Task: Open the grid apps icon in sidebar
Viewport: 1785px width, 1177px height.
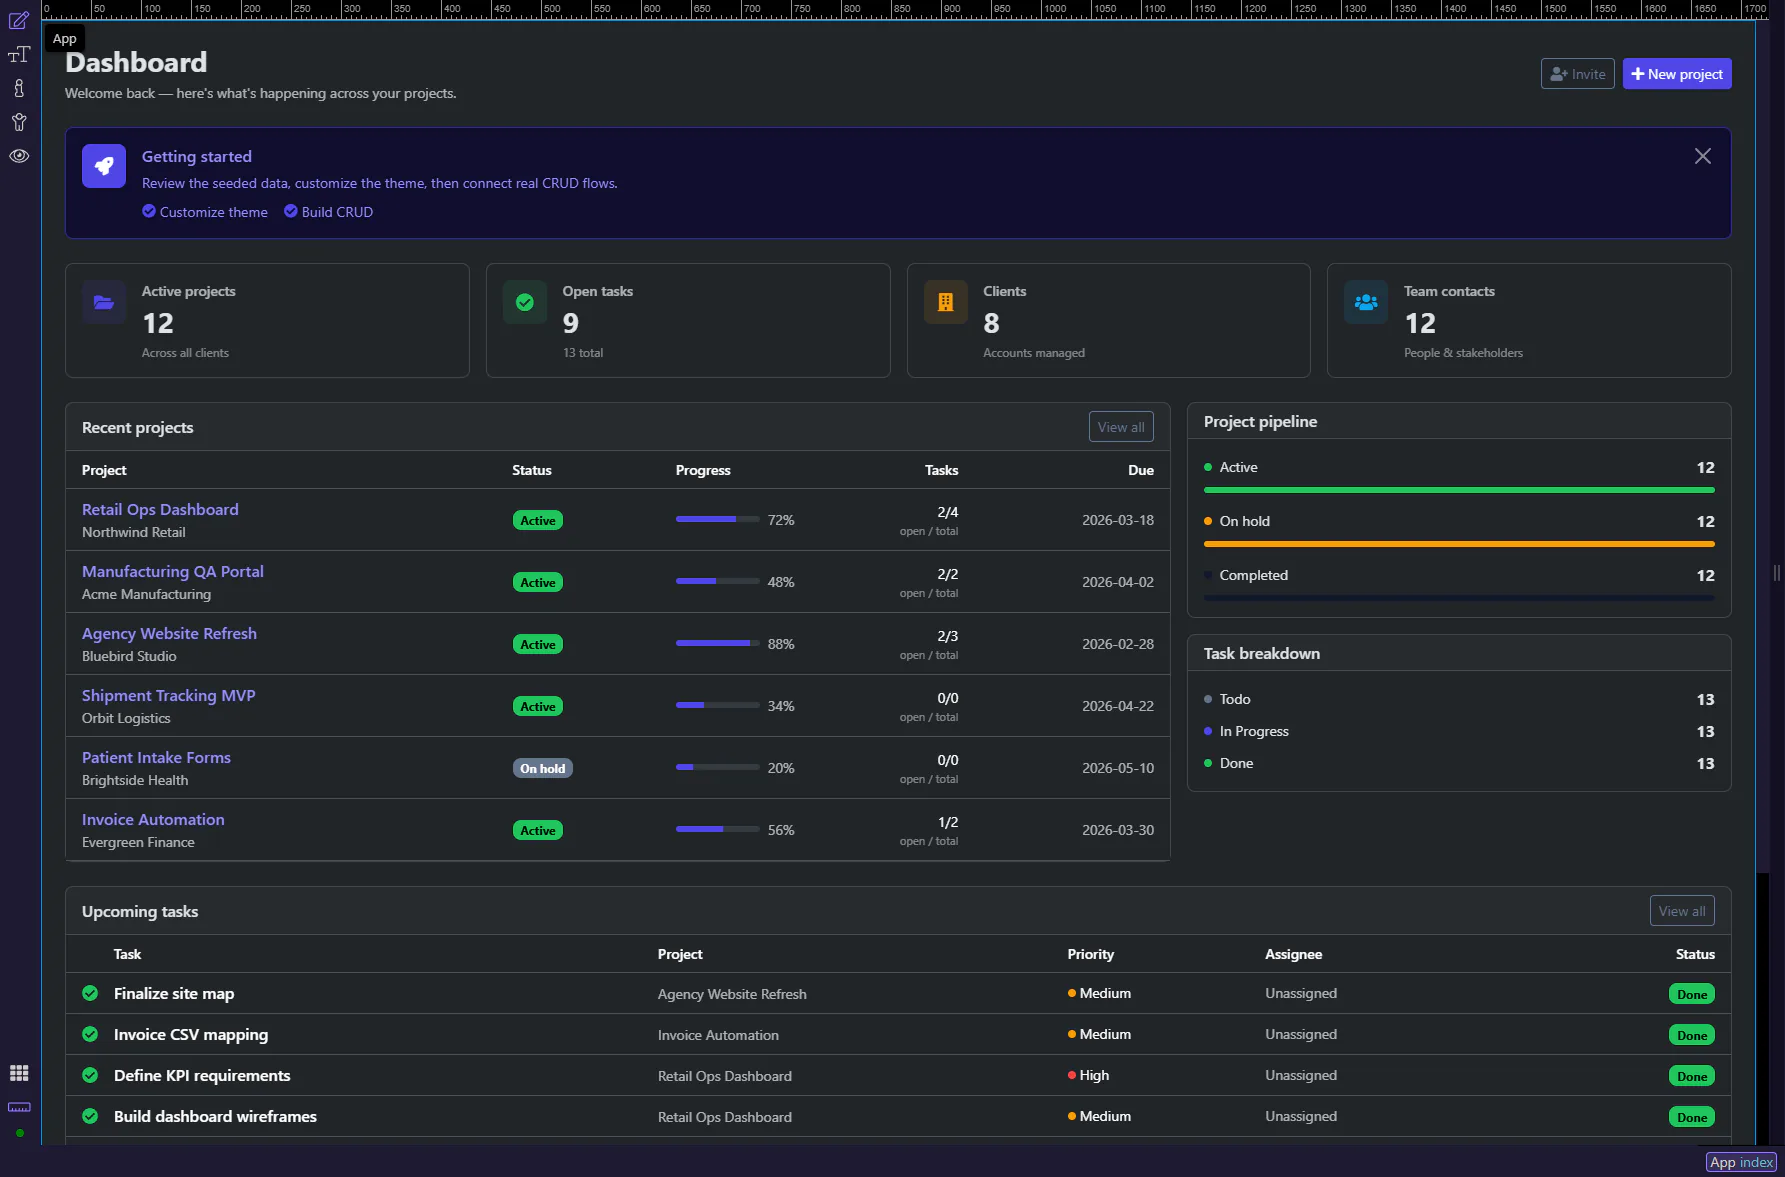Action: coord(19,1073)
